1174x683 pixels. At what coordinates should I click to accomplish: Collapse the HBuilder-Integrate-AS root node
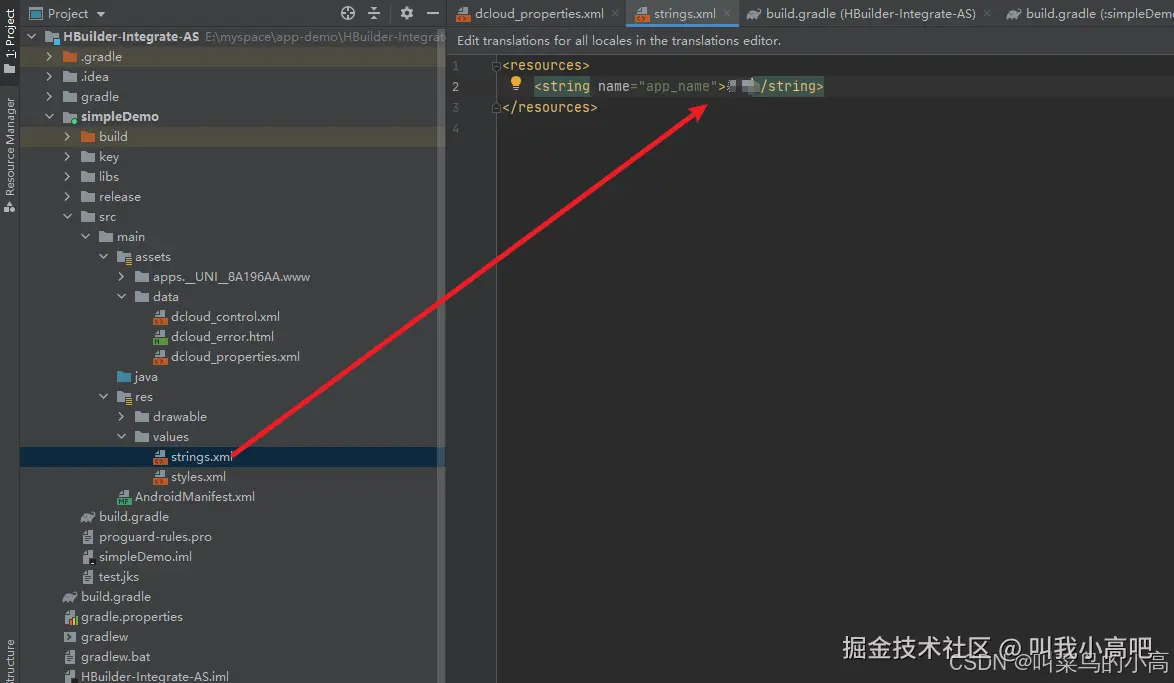pos(31,37)
